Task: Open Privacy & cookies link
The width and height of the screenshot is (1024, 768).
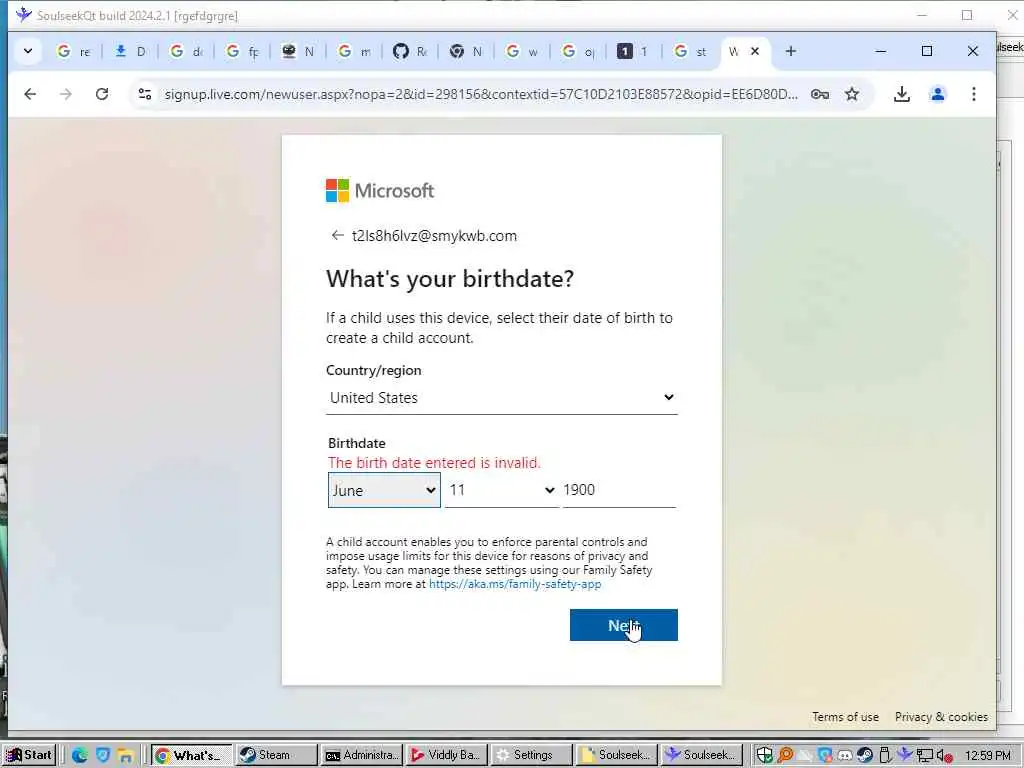Action: [941, 716]
